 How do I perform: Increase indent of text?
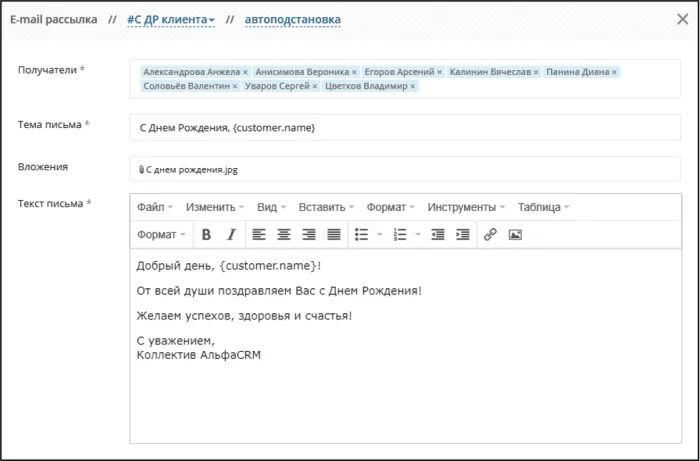(462, 234)
